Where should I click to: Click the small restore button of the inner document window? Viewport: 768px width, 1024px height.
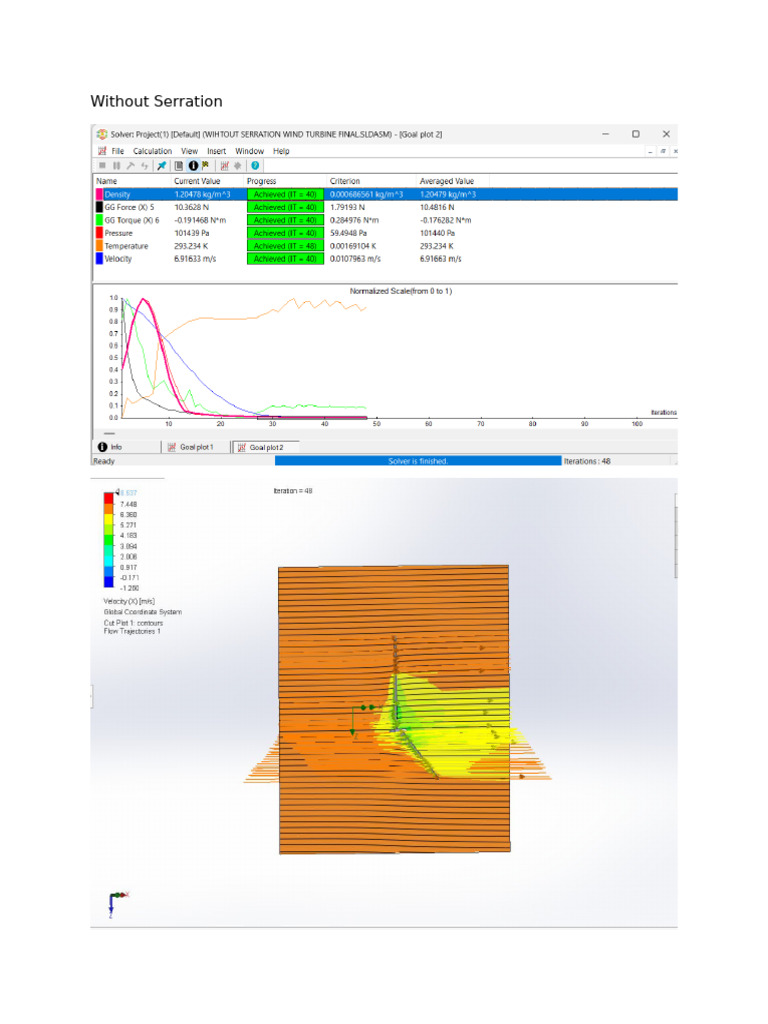click(663, 151)
